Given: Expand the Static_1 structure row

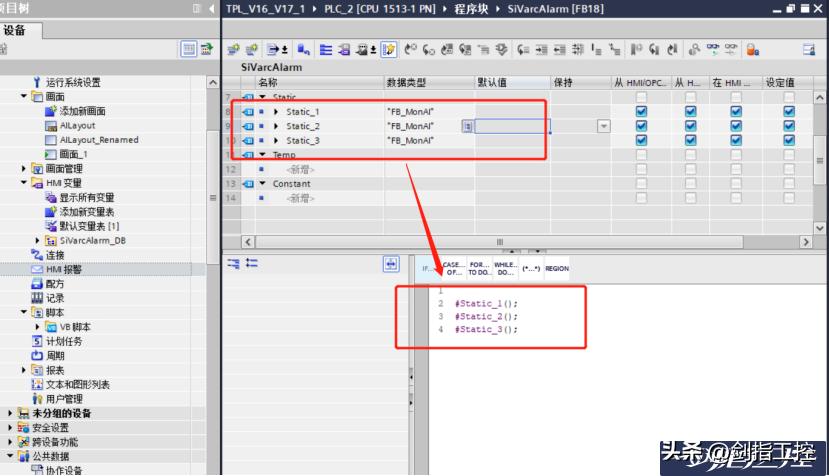Looking at the screenshot, I should (x=276, y=112).
